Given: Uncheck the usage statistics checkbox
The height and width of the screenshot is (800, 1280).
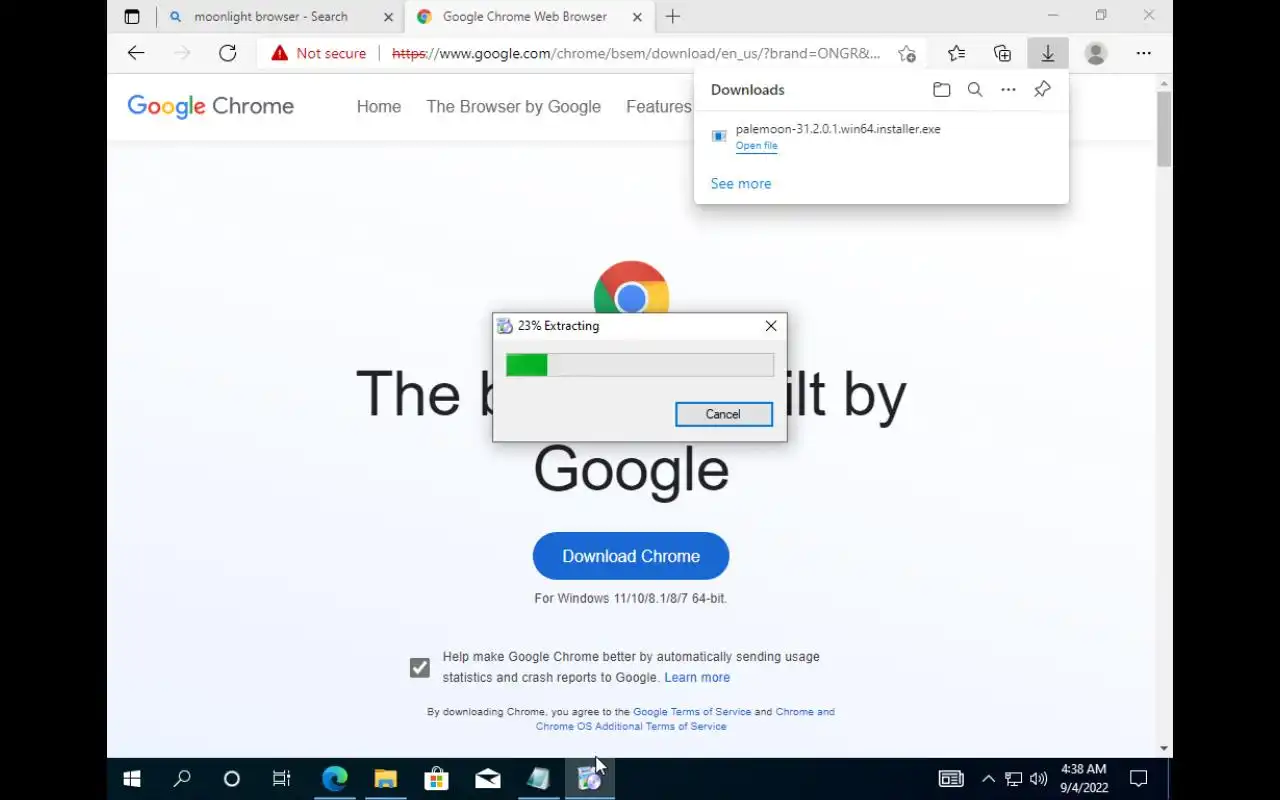Looking at the screenshot, I should point(420,667).
